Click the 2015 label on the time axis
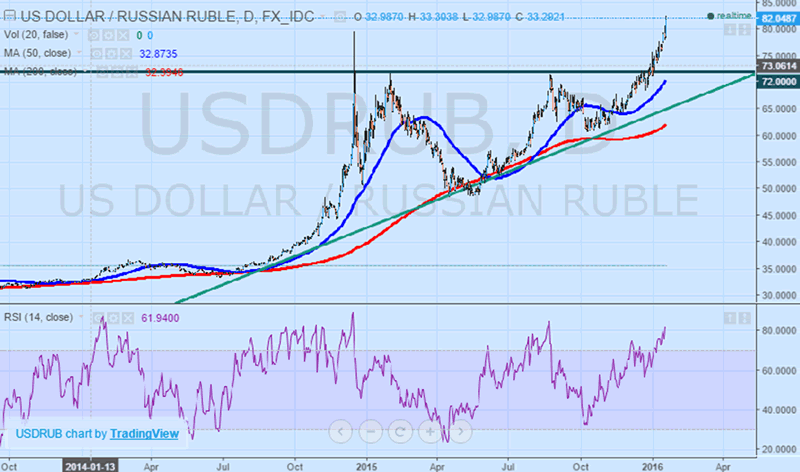 point(366,467)
